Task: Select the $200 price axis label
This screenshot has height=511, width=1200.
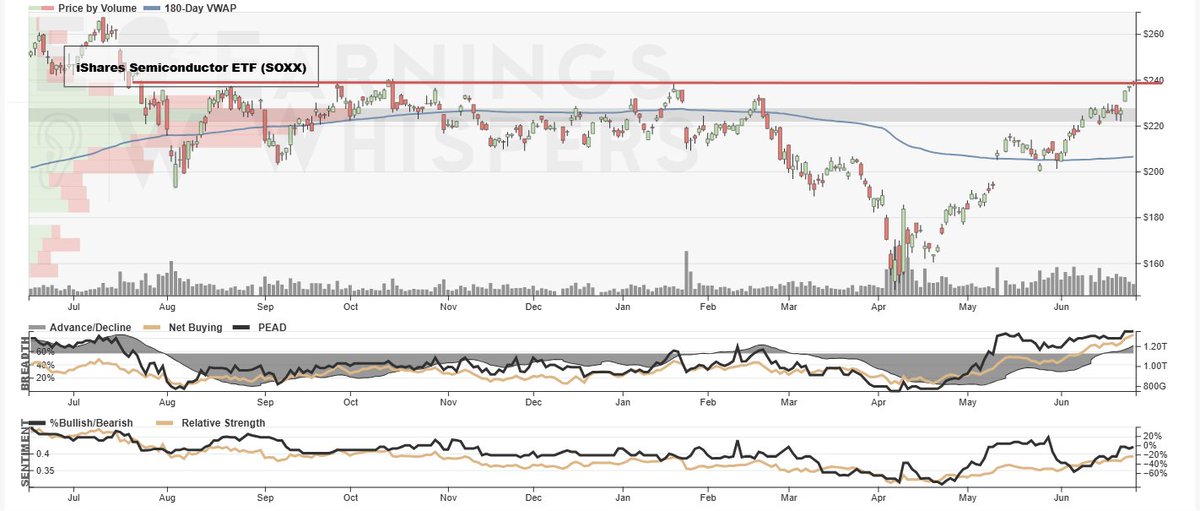Action: pyautogui.click(x=1154, y=172)
